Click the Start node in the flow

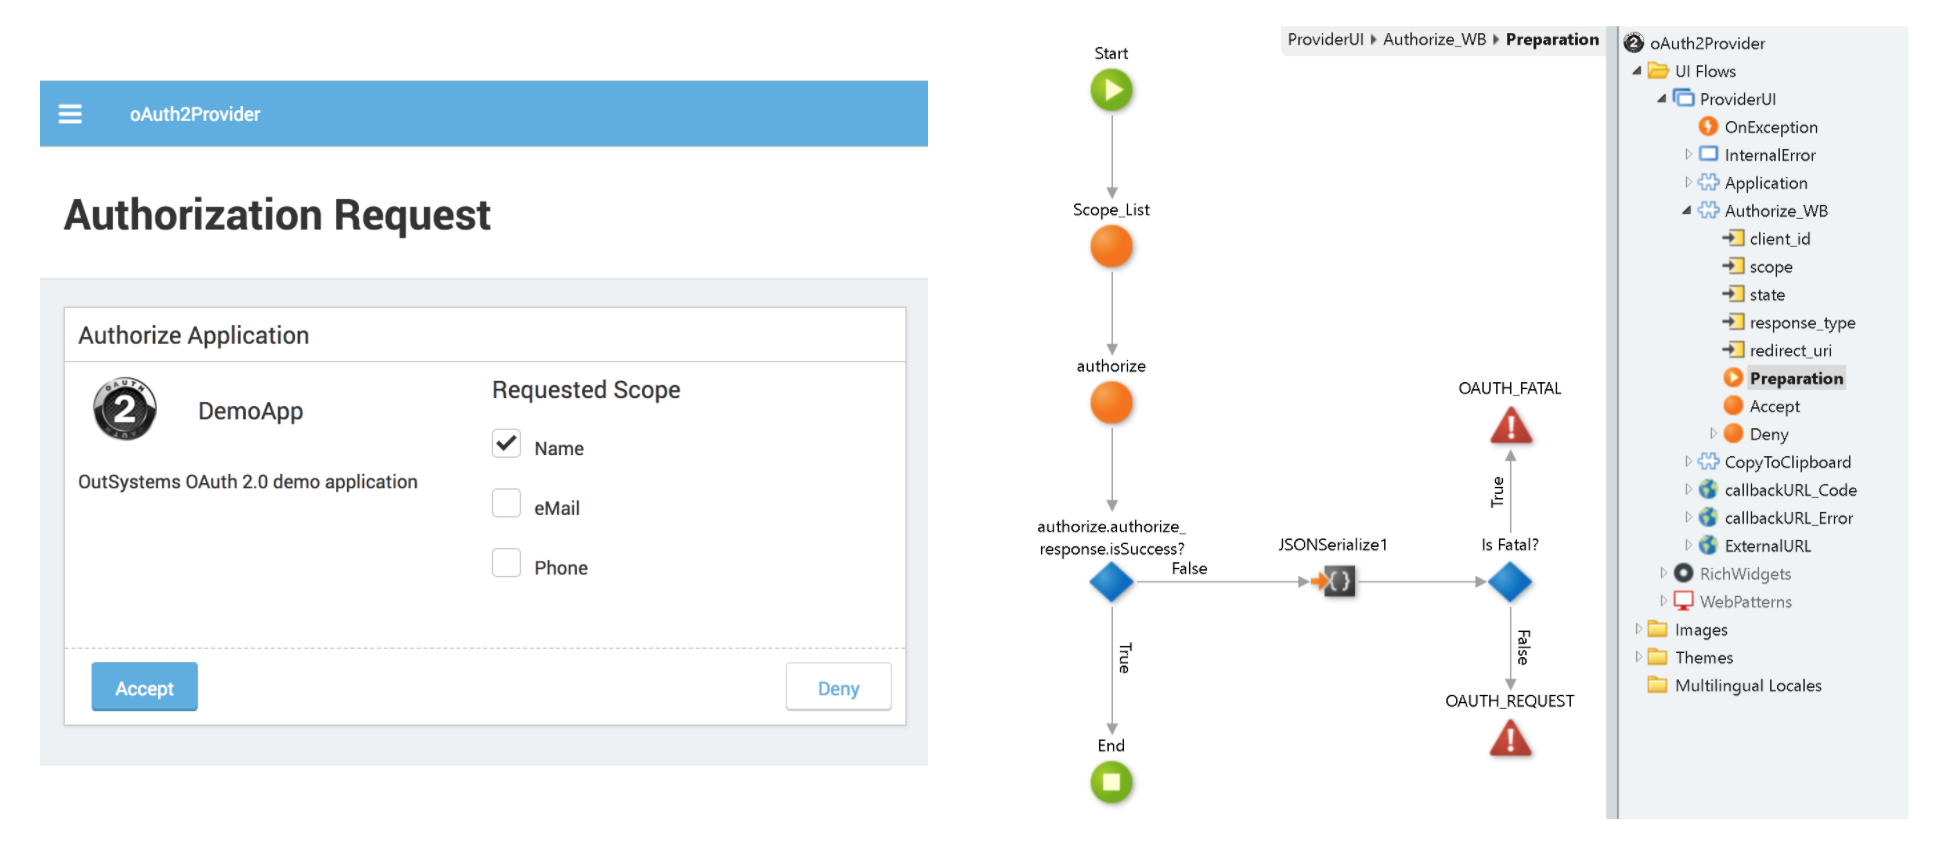1112,88
